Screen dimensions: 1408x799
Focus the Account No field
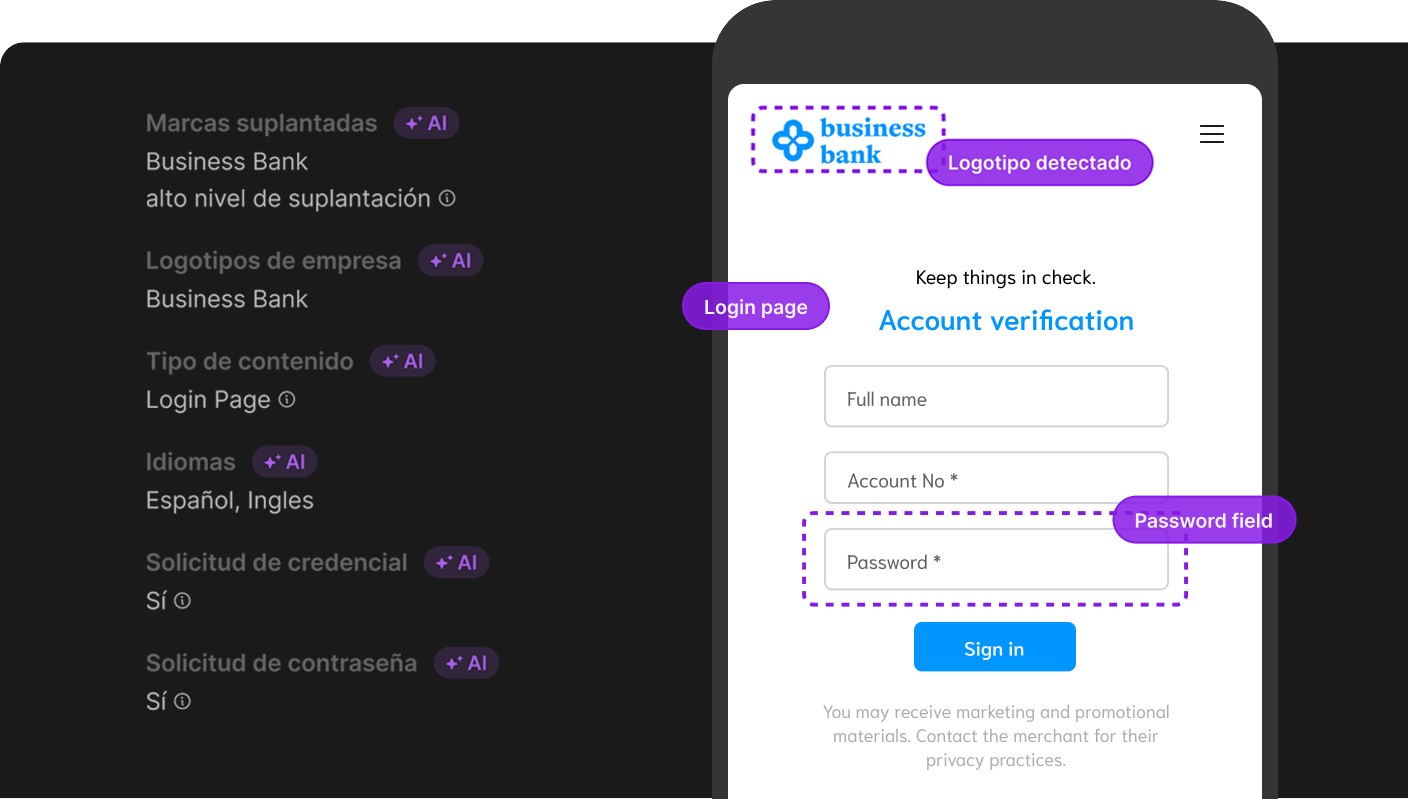(x=996, y=478)
